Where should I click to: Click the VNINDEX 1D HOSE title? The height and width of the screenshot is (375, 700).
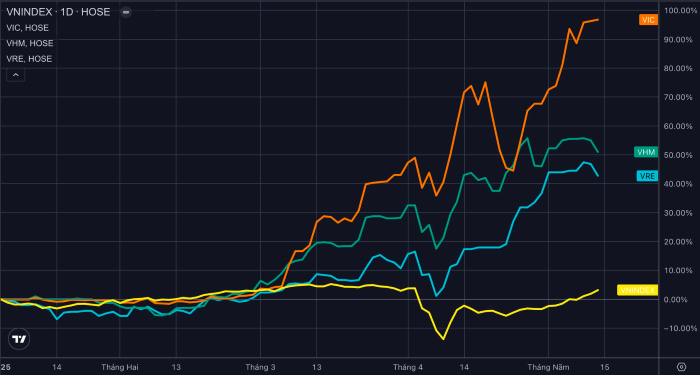coord(58,12)
